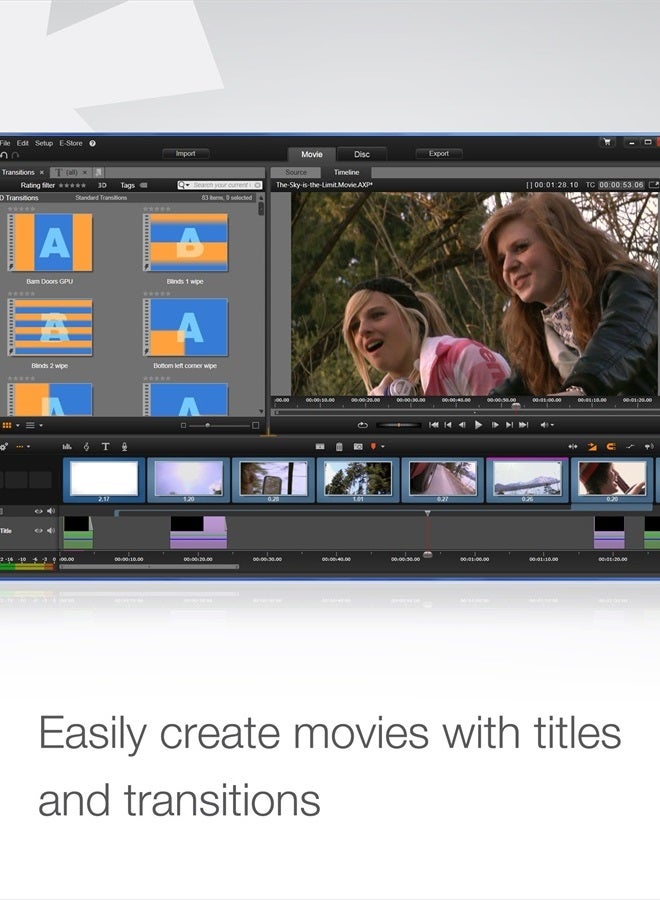Image resolution: width=660 pixels, height=900 pixels.
Task: Expand the thumbnail view options arrow
Action: coord(17,426)
